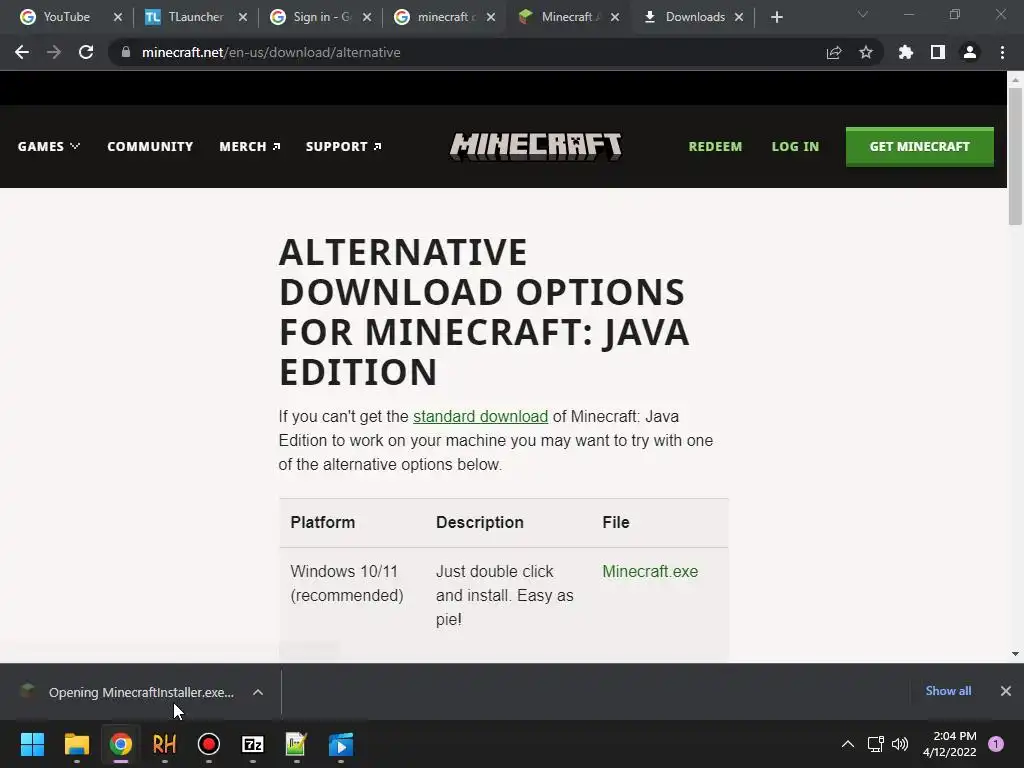
Task: Click the GET MINECRAFT button
Action: pos(920,146)
